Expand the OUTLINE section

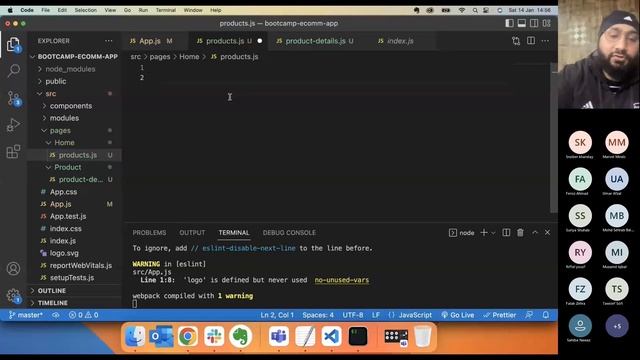[52, 291]
